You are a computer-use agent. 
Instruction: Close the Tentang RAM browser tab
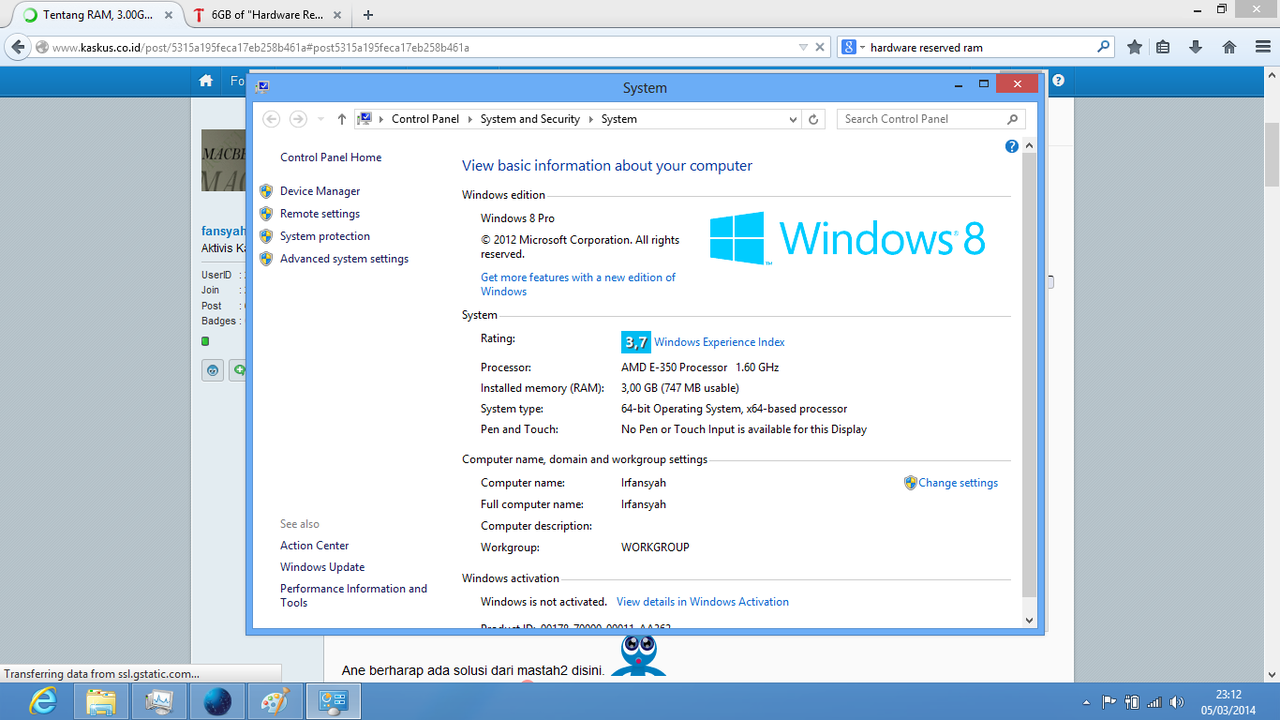168,15
